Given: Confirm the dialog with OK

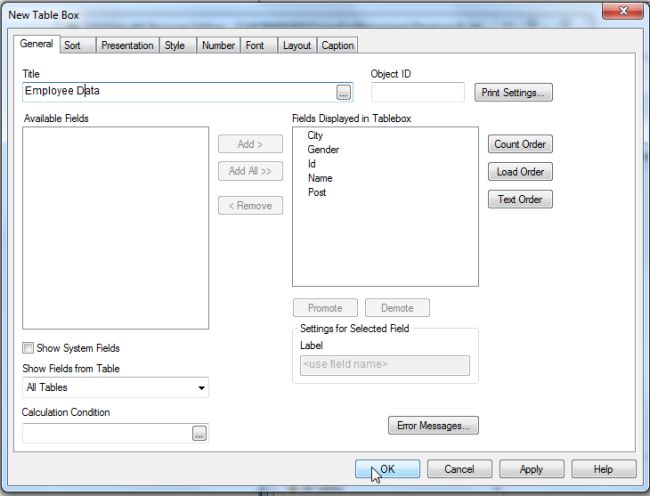Looking at the screenshot, I should pyautogui.click(x=387, y=469).
